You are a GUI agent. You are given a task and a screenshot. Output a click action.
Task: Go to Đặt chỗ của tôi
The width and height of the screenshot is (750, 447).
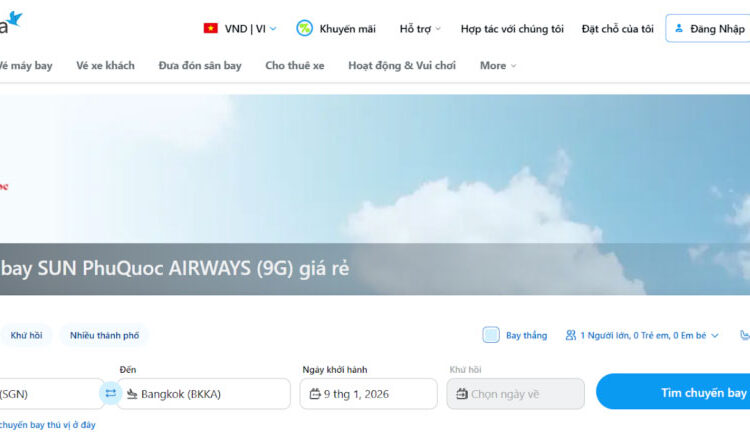(x=618, y=29)
